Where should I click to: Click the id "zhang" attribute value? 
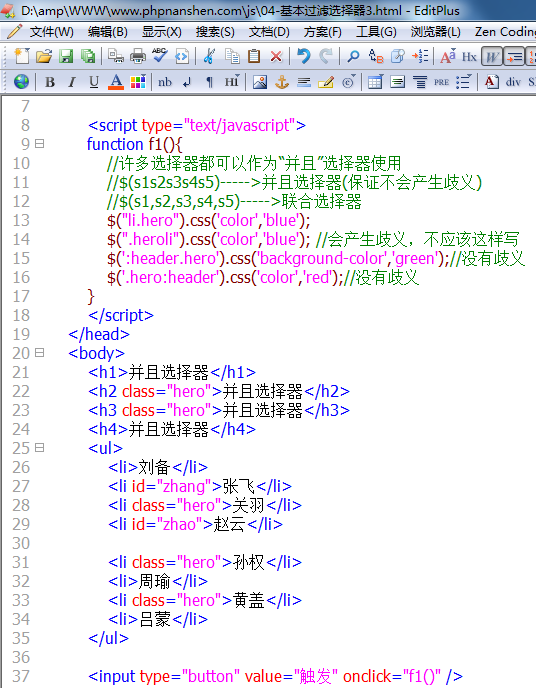click(184, 486)
